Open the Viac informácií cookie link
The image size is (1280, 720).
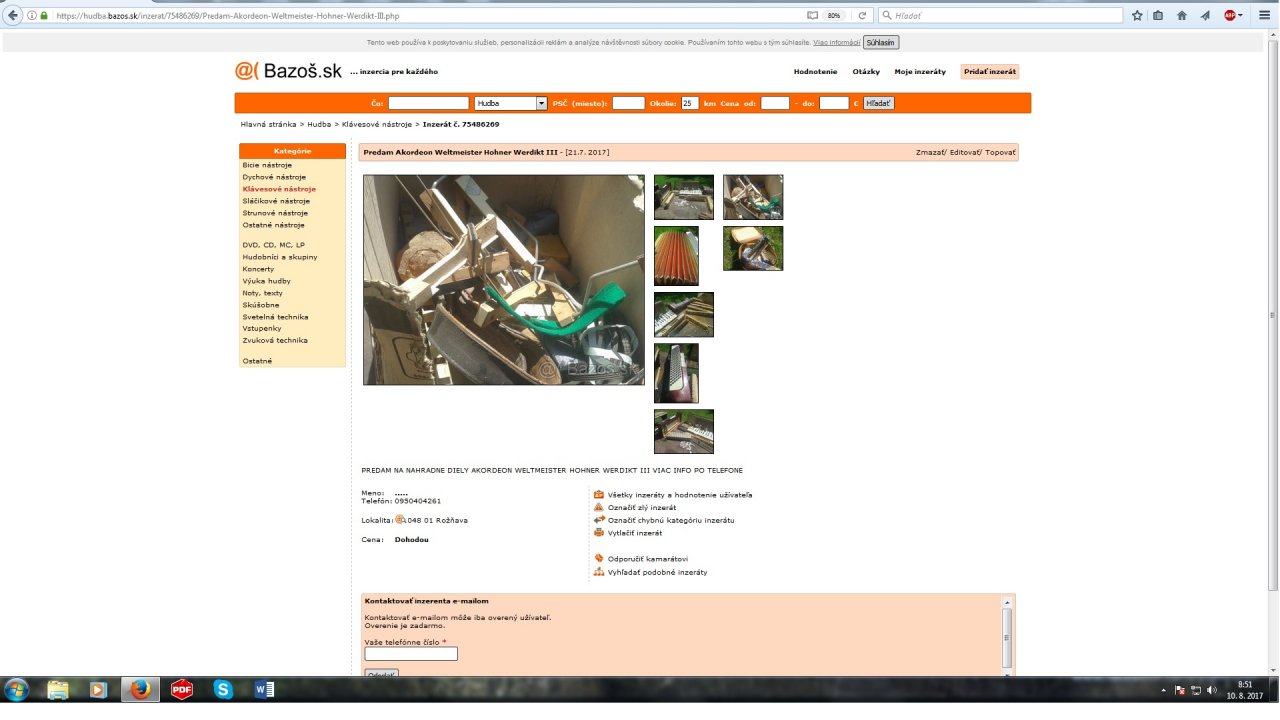point(836,42)
